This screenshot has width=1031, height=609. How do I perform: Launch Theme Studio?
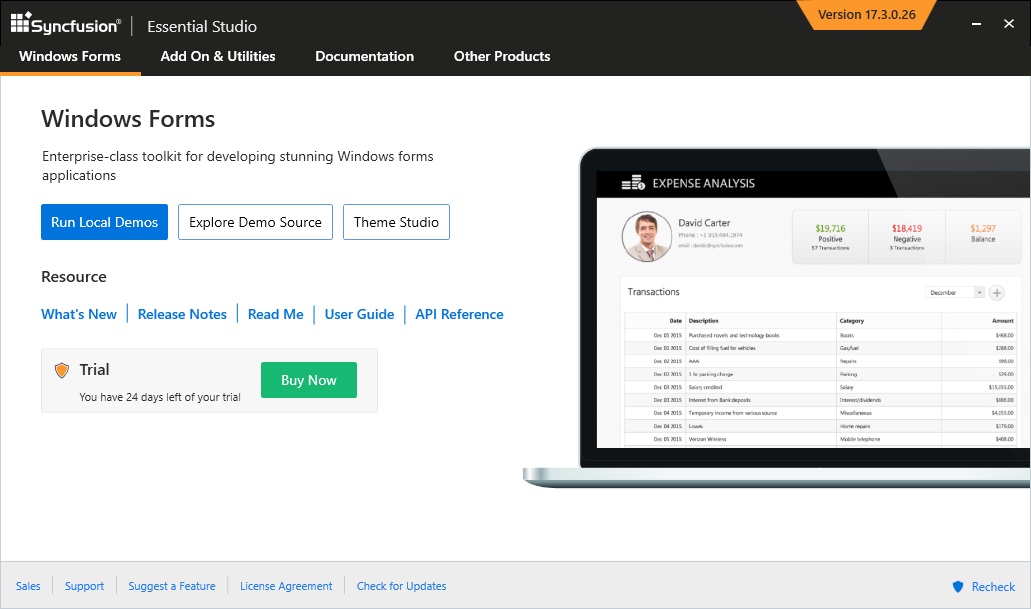pyautogui.click(x=396, y=222)
